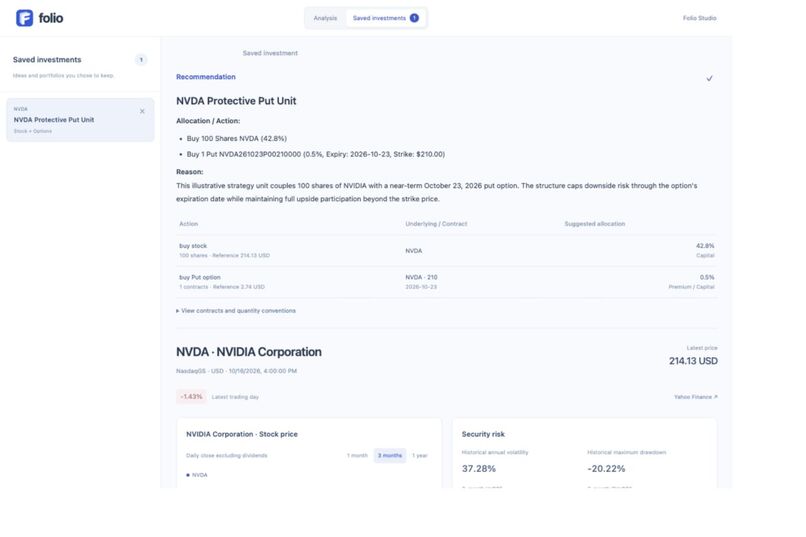Viewport: 806px width, 537px height.
Task: Click the 214.13 USD latest price
Action: (693, 361)
